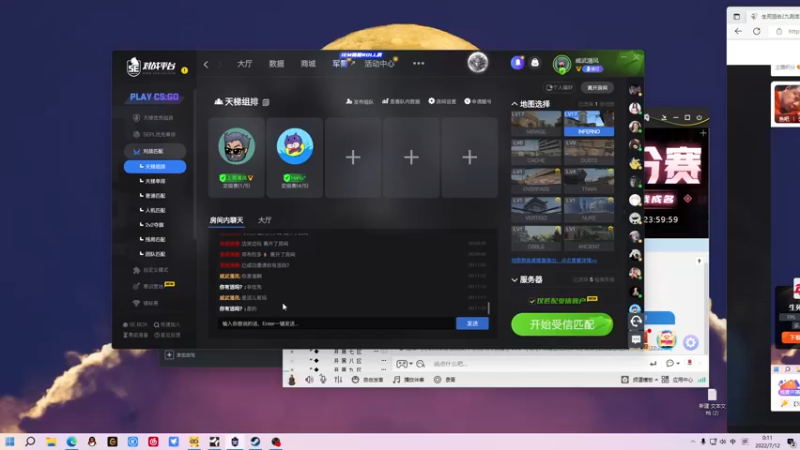800x450 pixels.
Task: Open the 数据 top navigation tab
Action: point(277,64)
